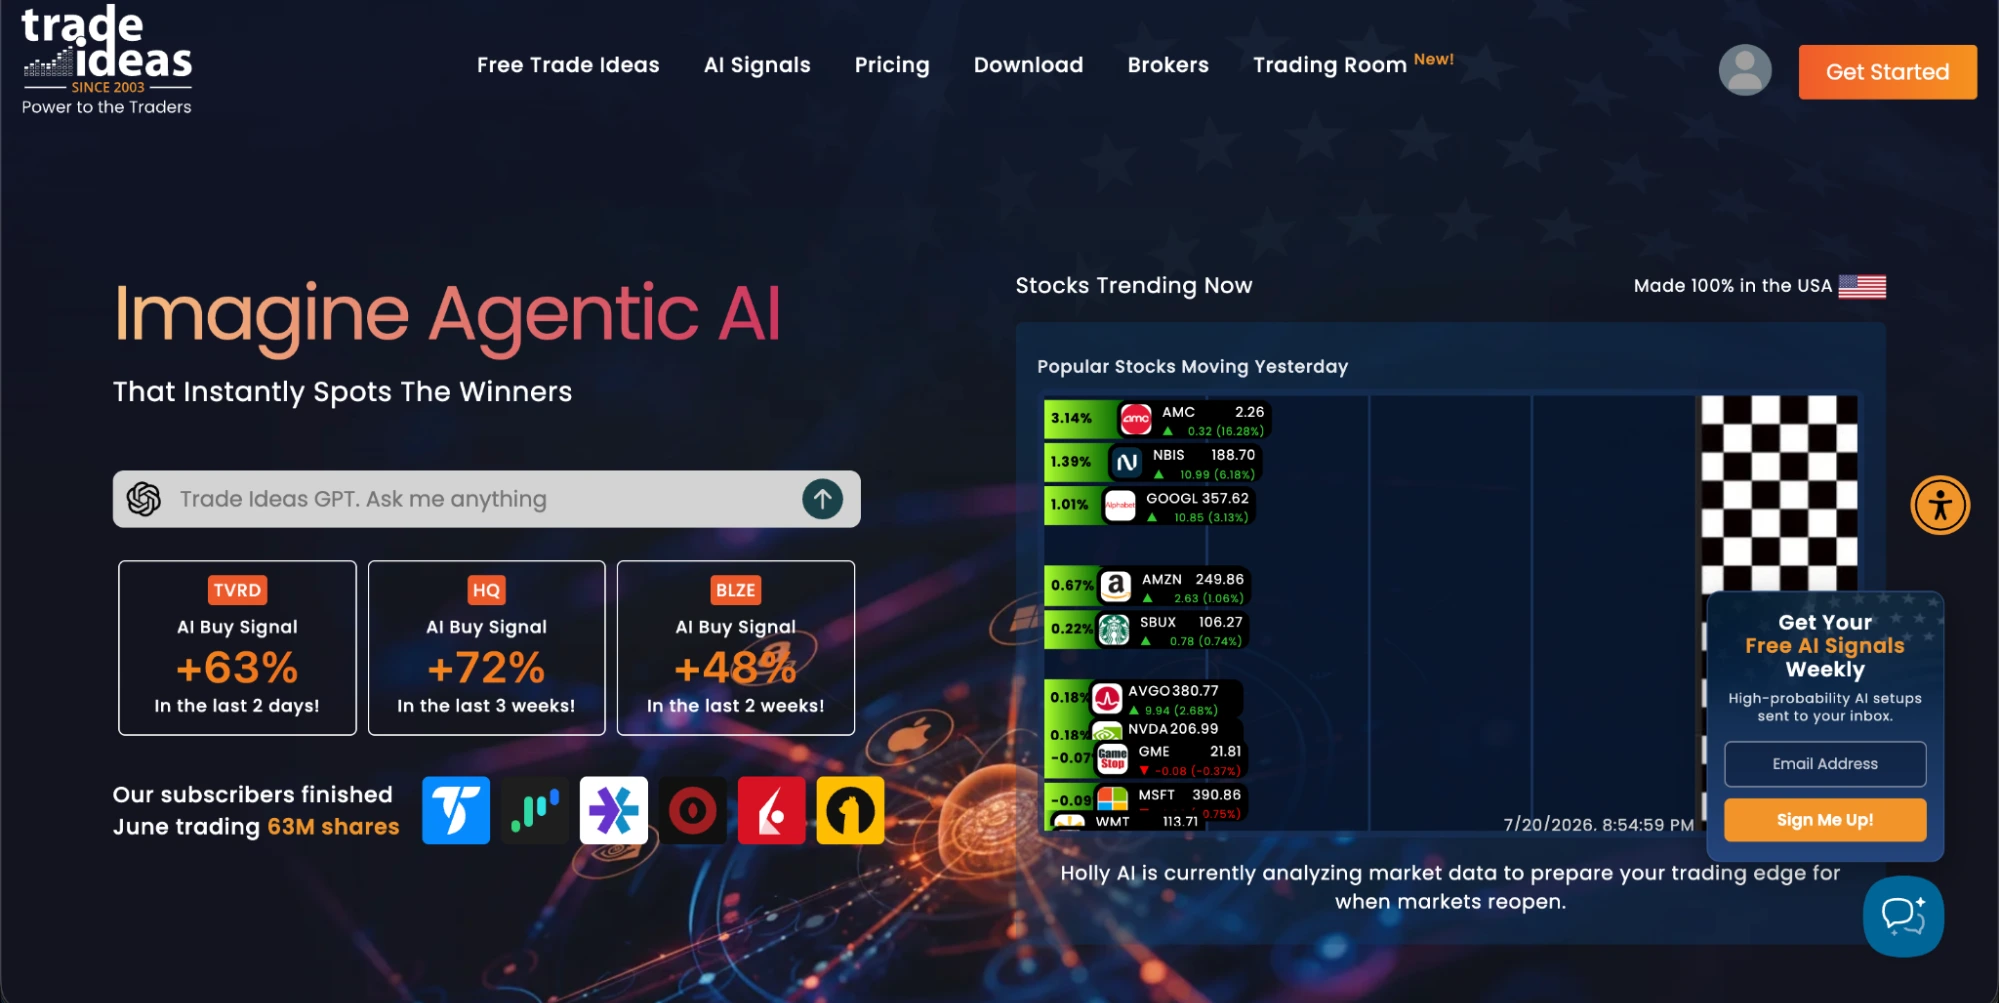Open the yellow broker icon
This screenshot has width=1999, height=1004.
coord(851,810)
